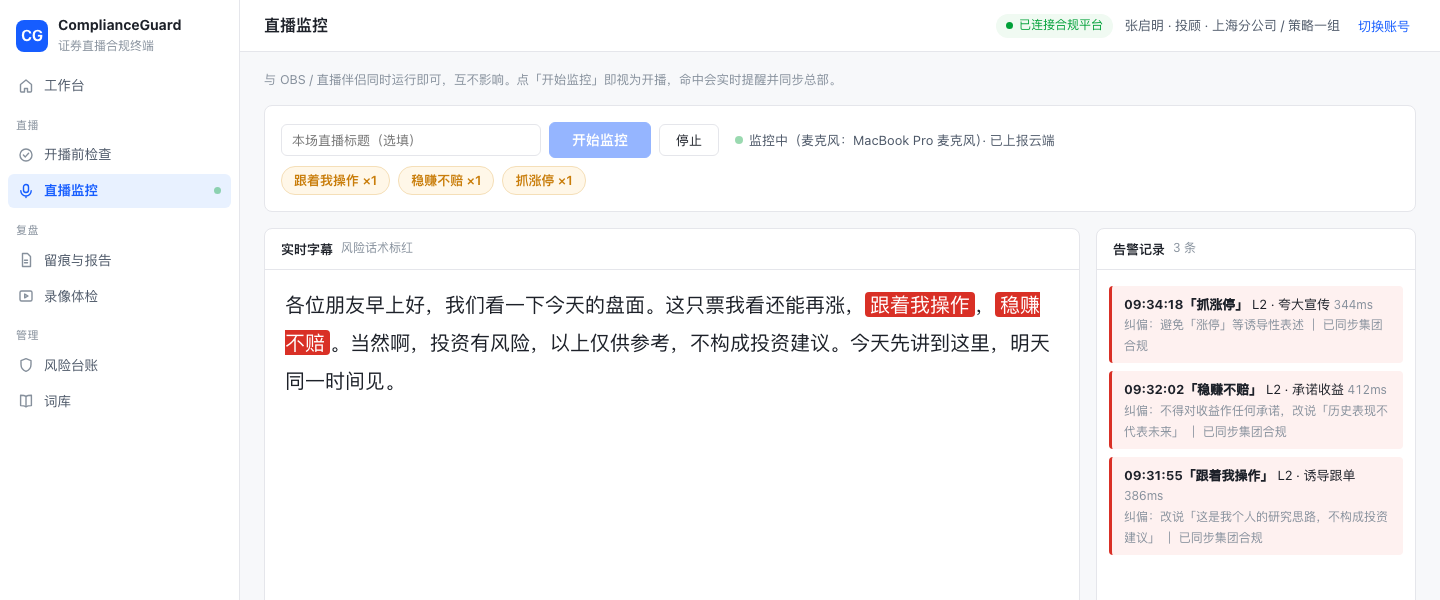Click the microphone icon beside 直播监控

(x=26, y=191)
